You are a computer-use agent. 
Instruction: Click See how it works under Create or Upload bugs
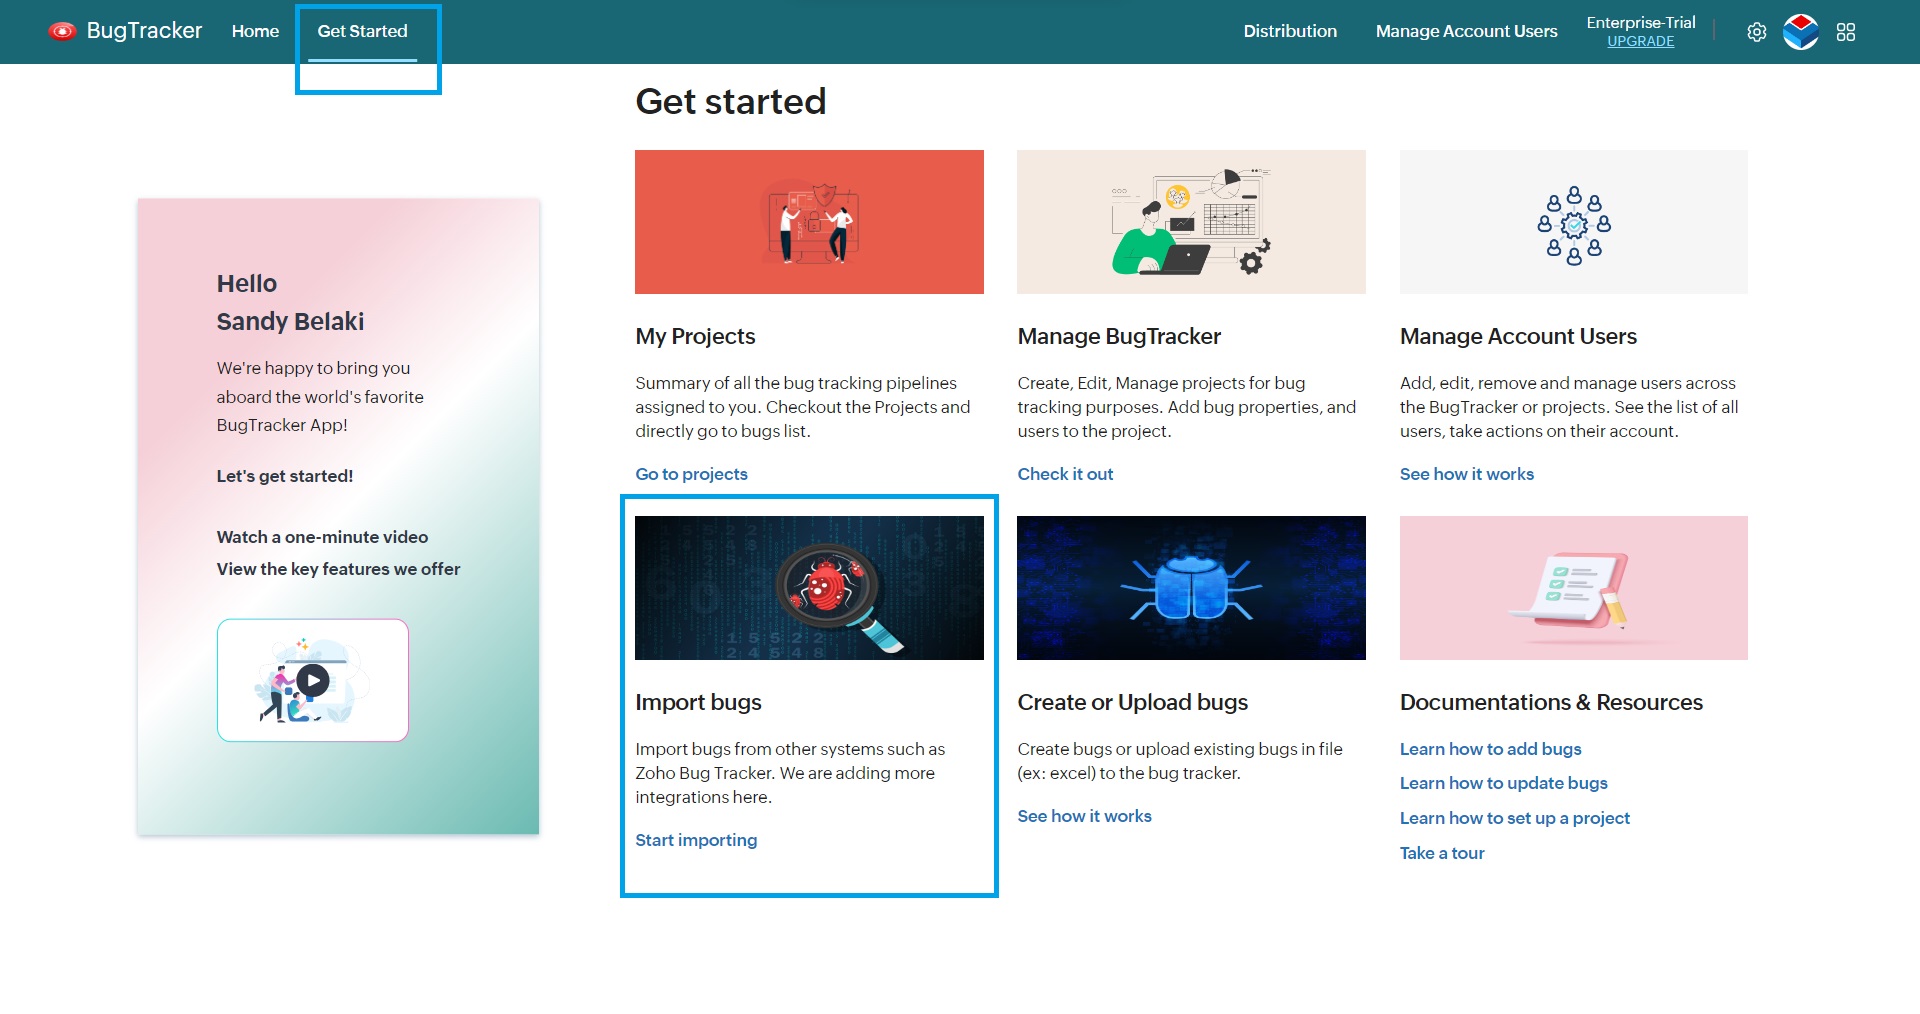tap(1084, 816)
